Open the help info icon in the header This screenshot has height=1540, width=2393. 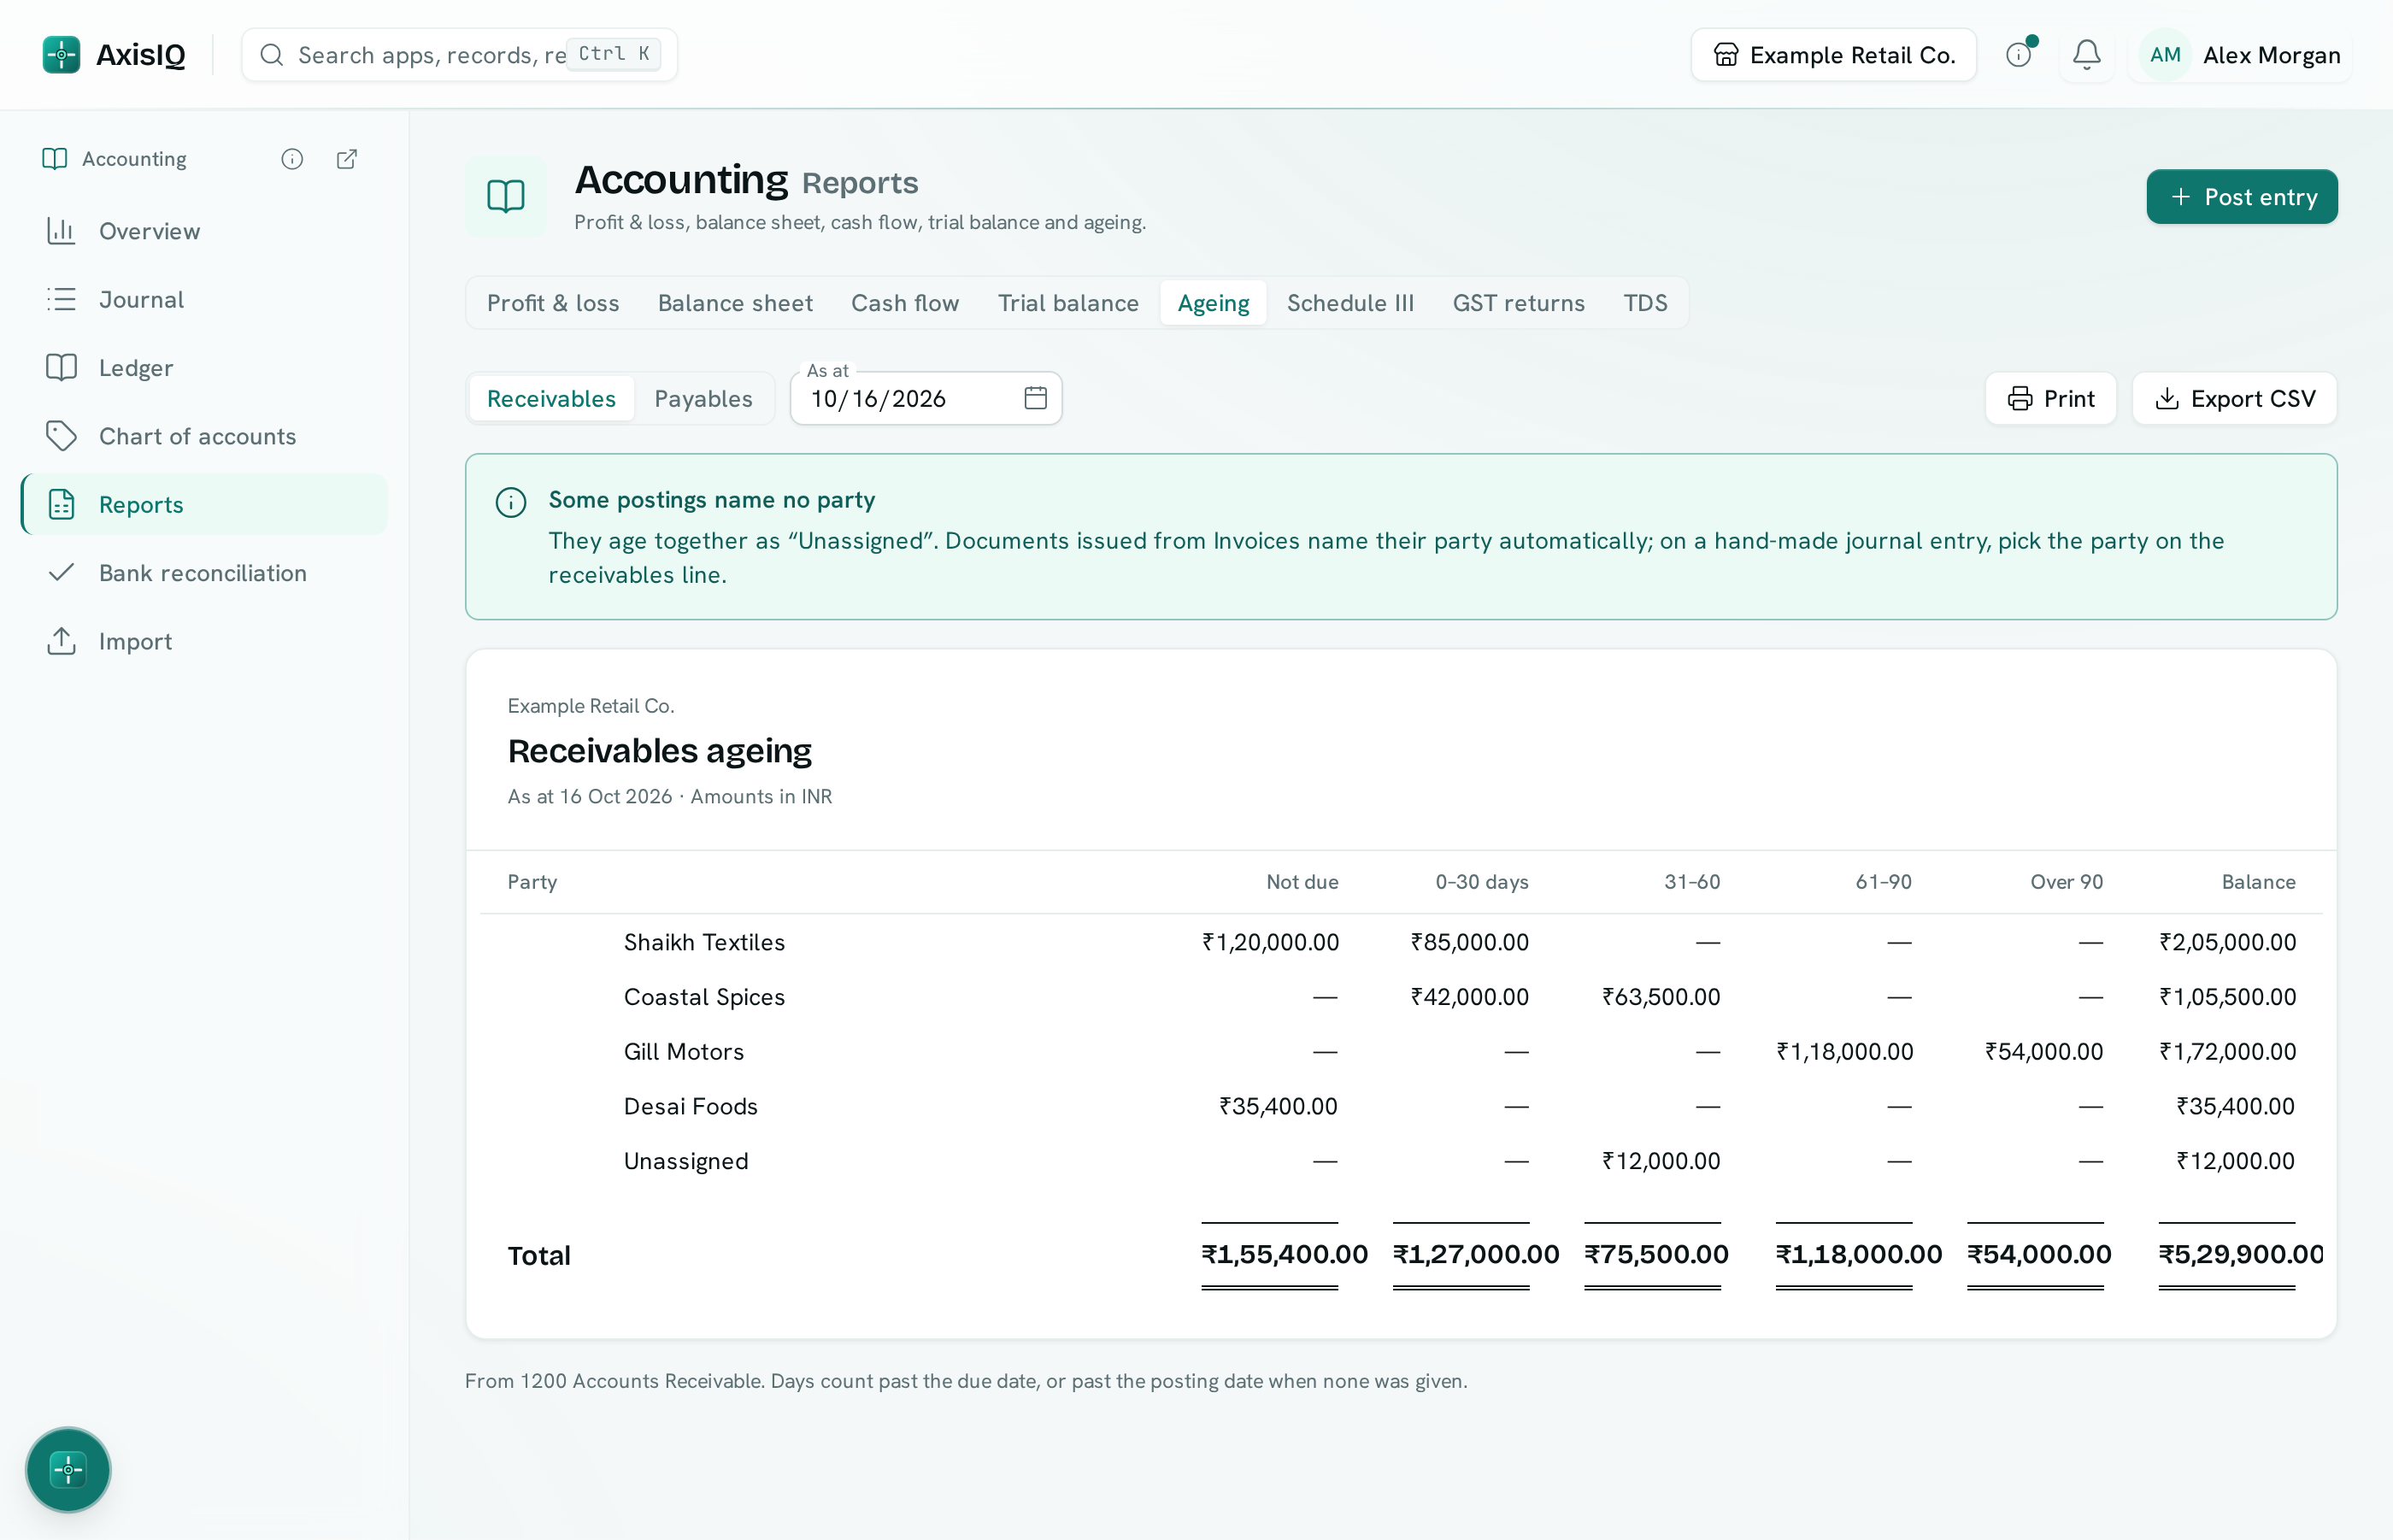tap(2019, 55)
